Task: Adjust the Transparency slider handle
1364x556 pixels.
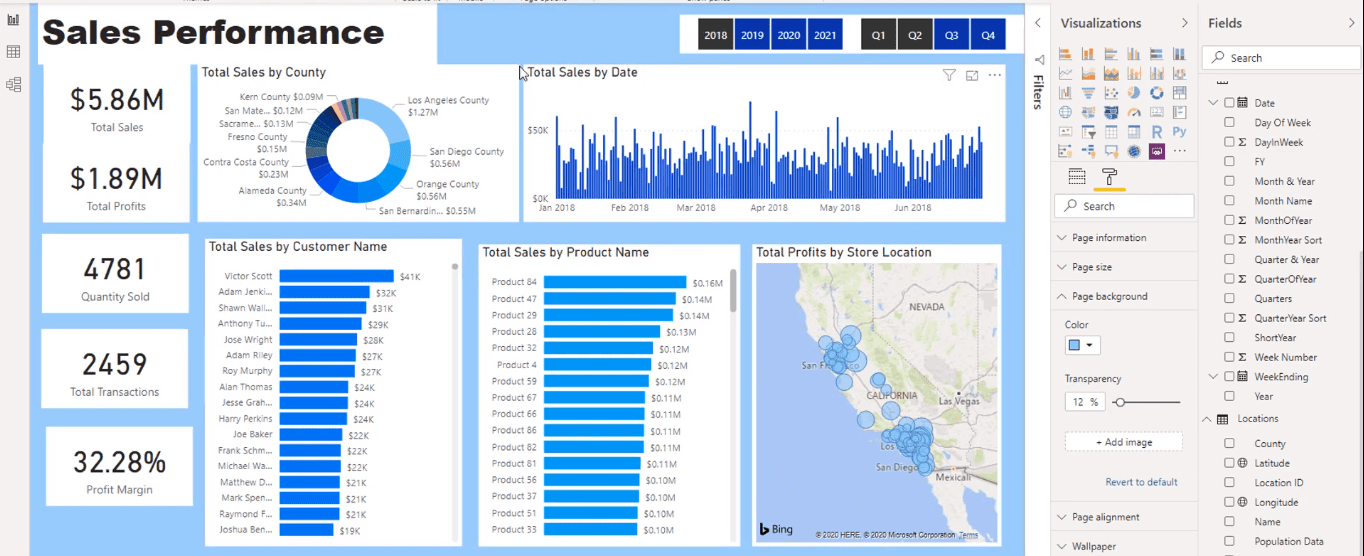Action: (x=1119, y=402)
